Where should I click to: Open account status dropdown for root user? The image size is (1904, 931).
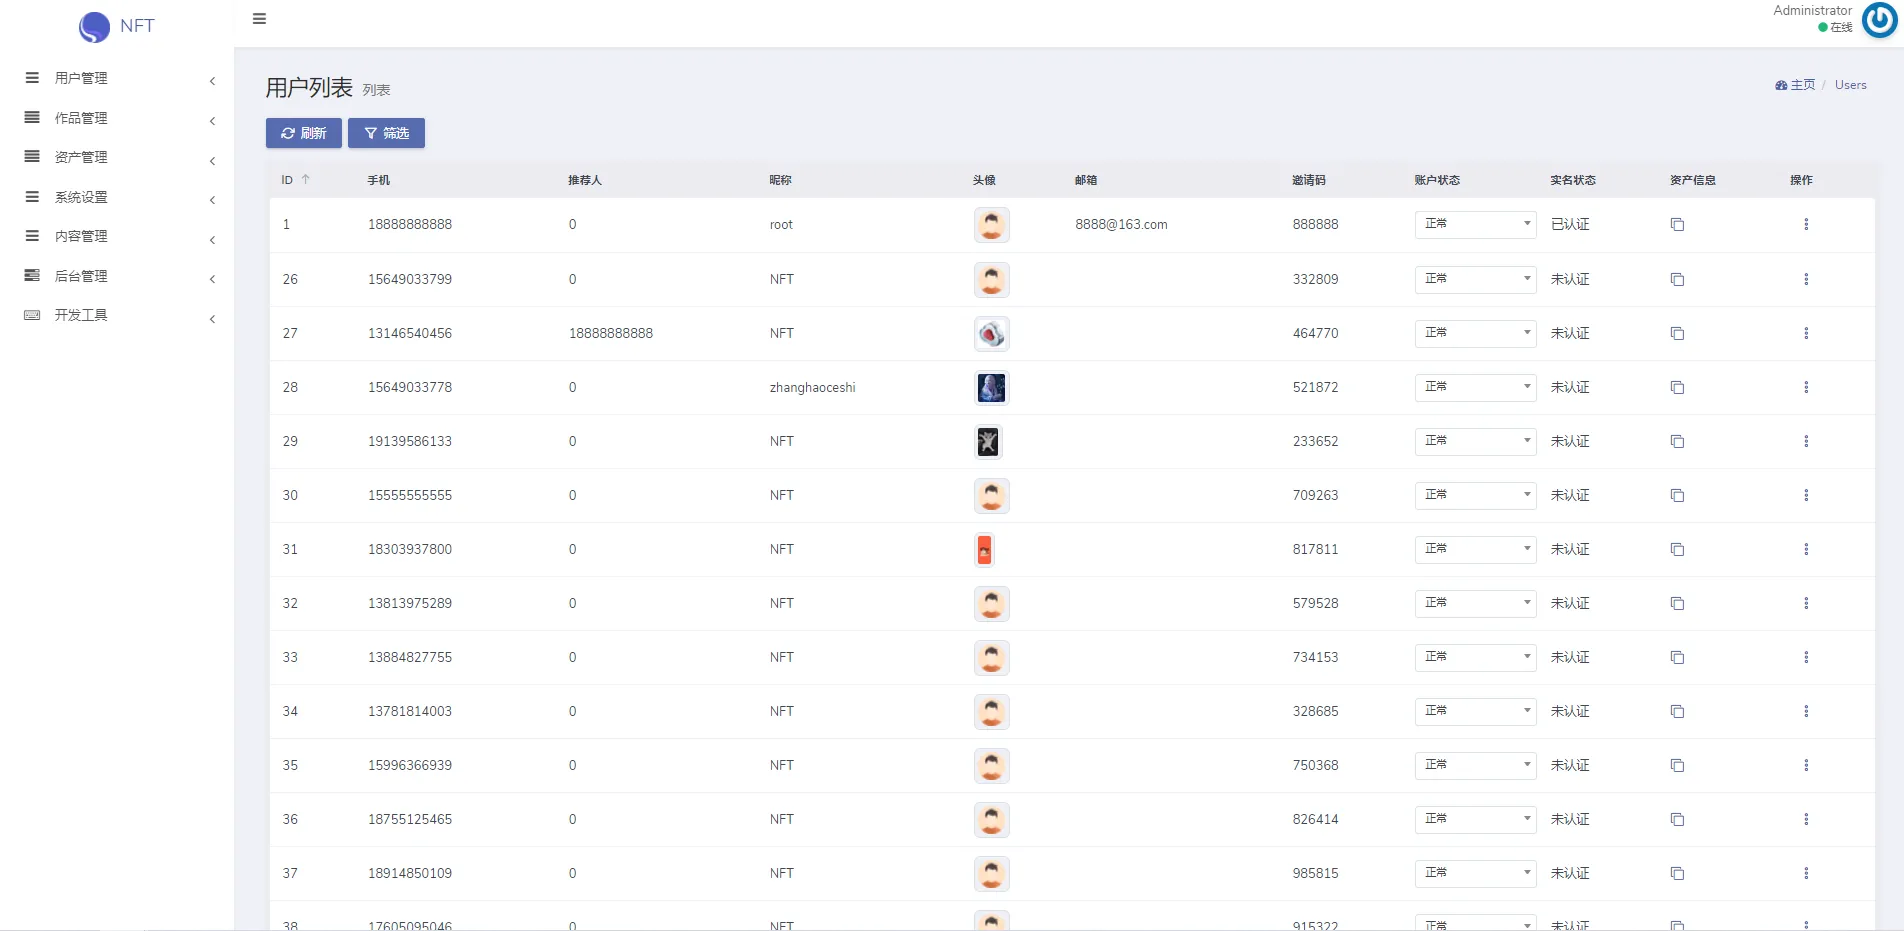click(1474, 224)
